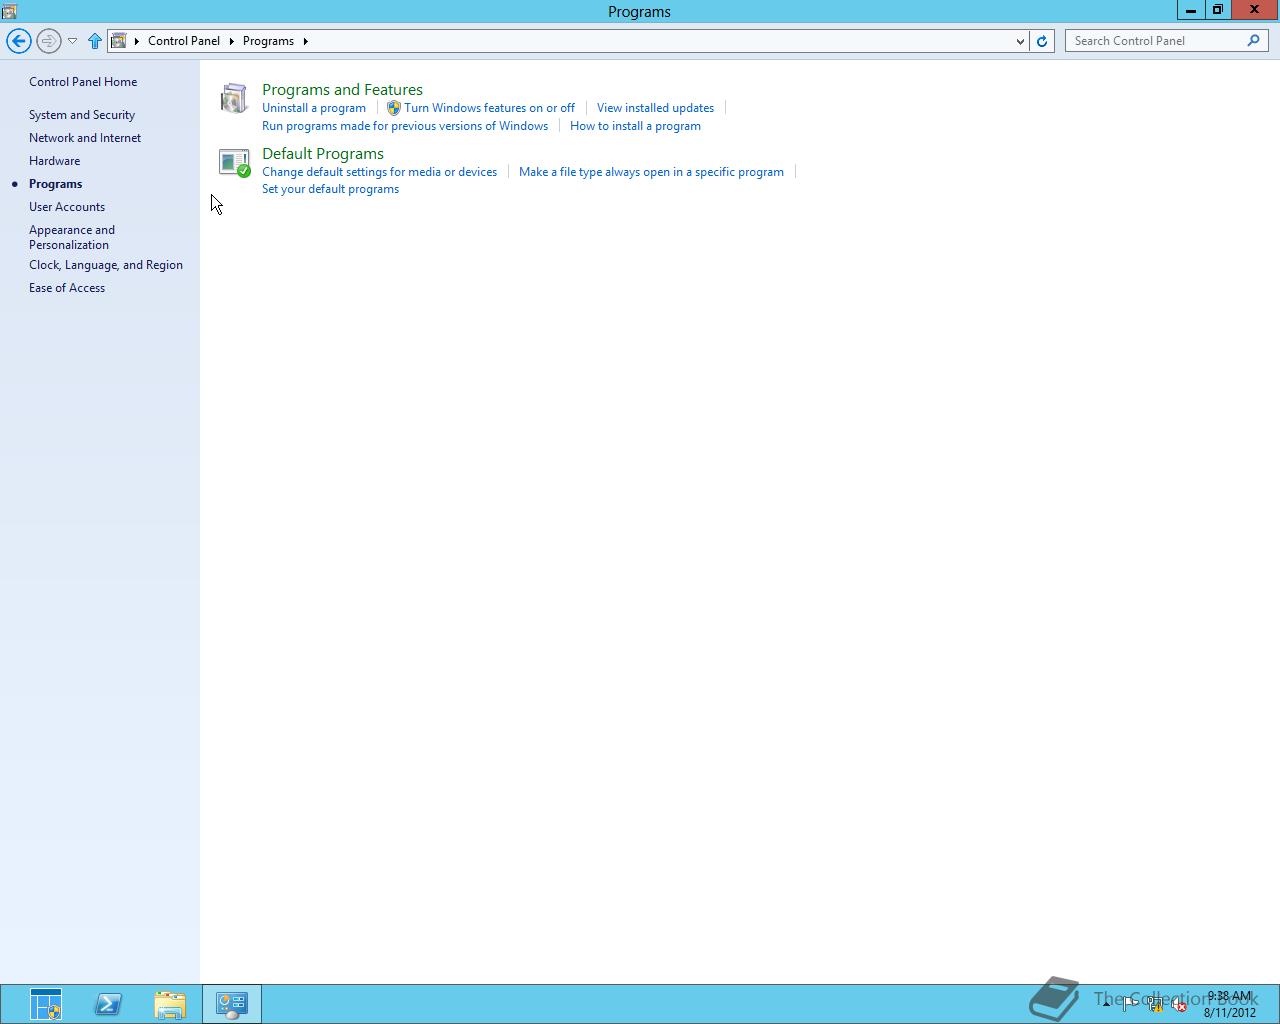The image size is (1280, 1024).
Task: Close the Programs window
Action: coord(1254,10)
